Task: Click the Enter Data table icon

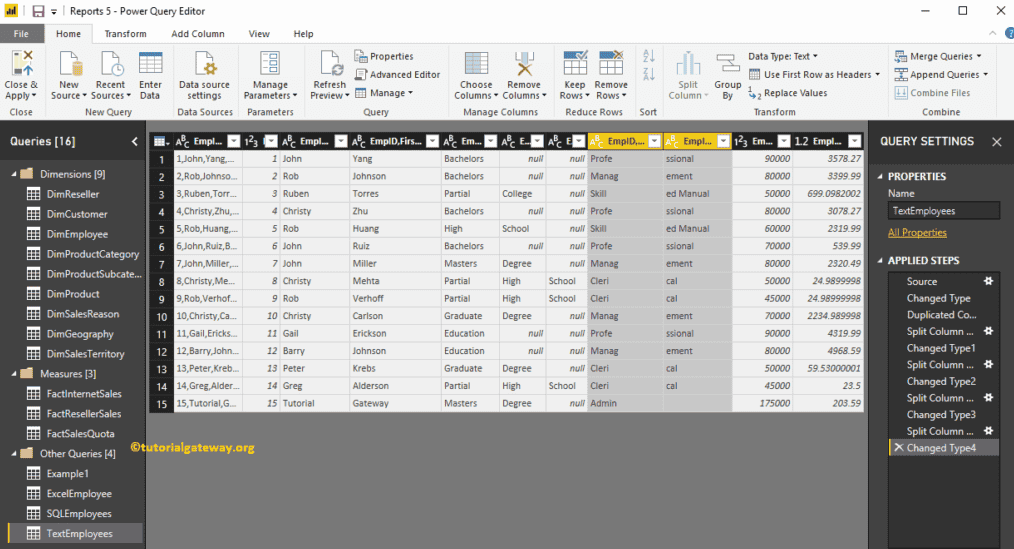Action: [150, 64]
